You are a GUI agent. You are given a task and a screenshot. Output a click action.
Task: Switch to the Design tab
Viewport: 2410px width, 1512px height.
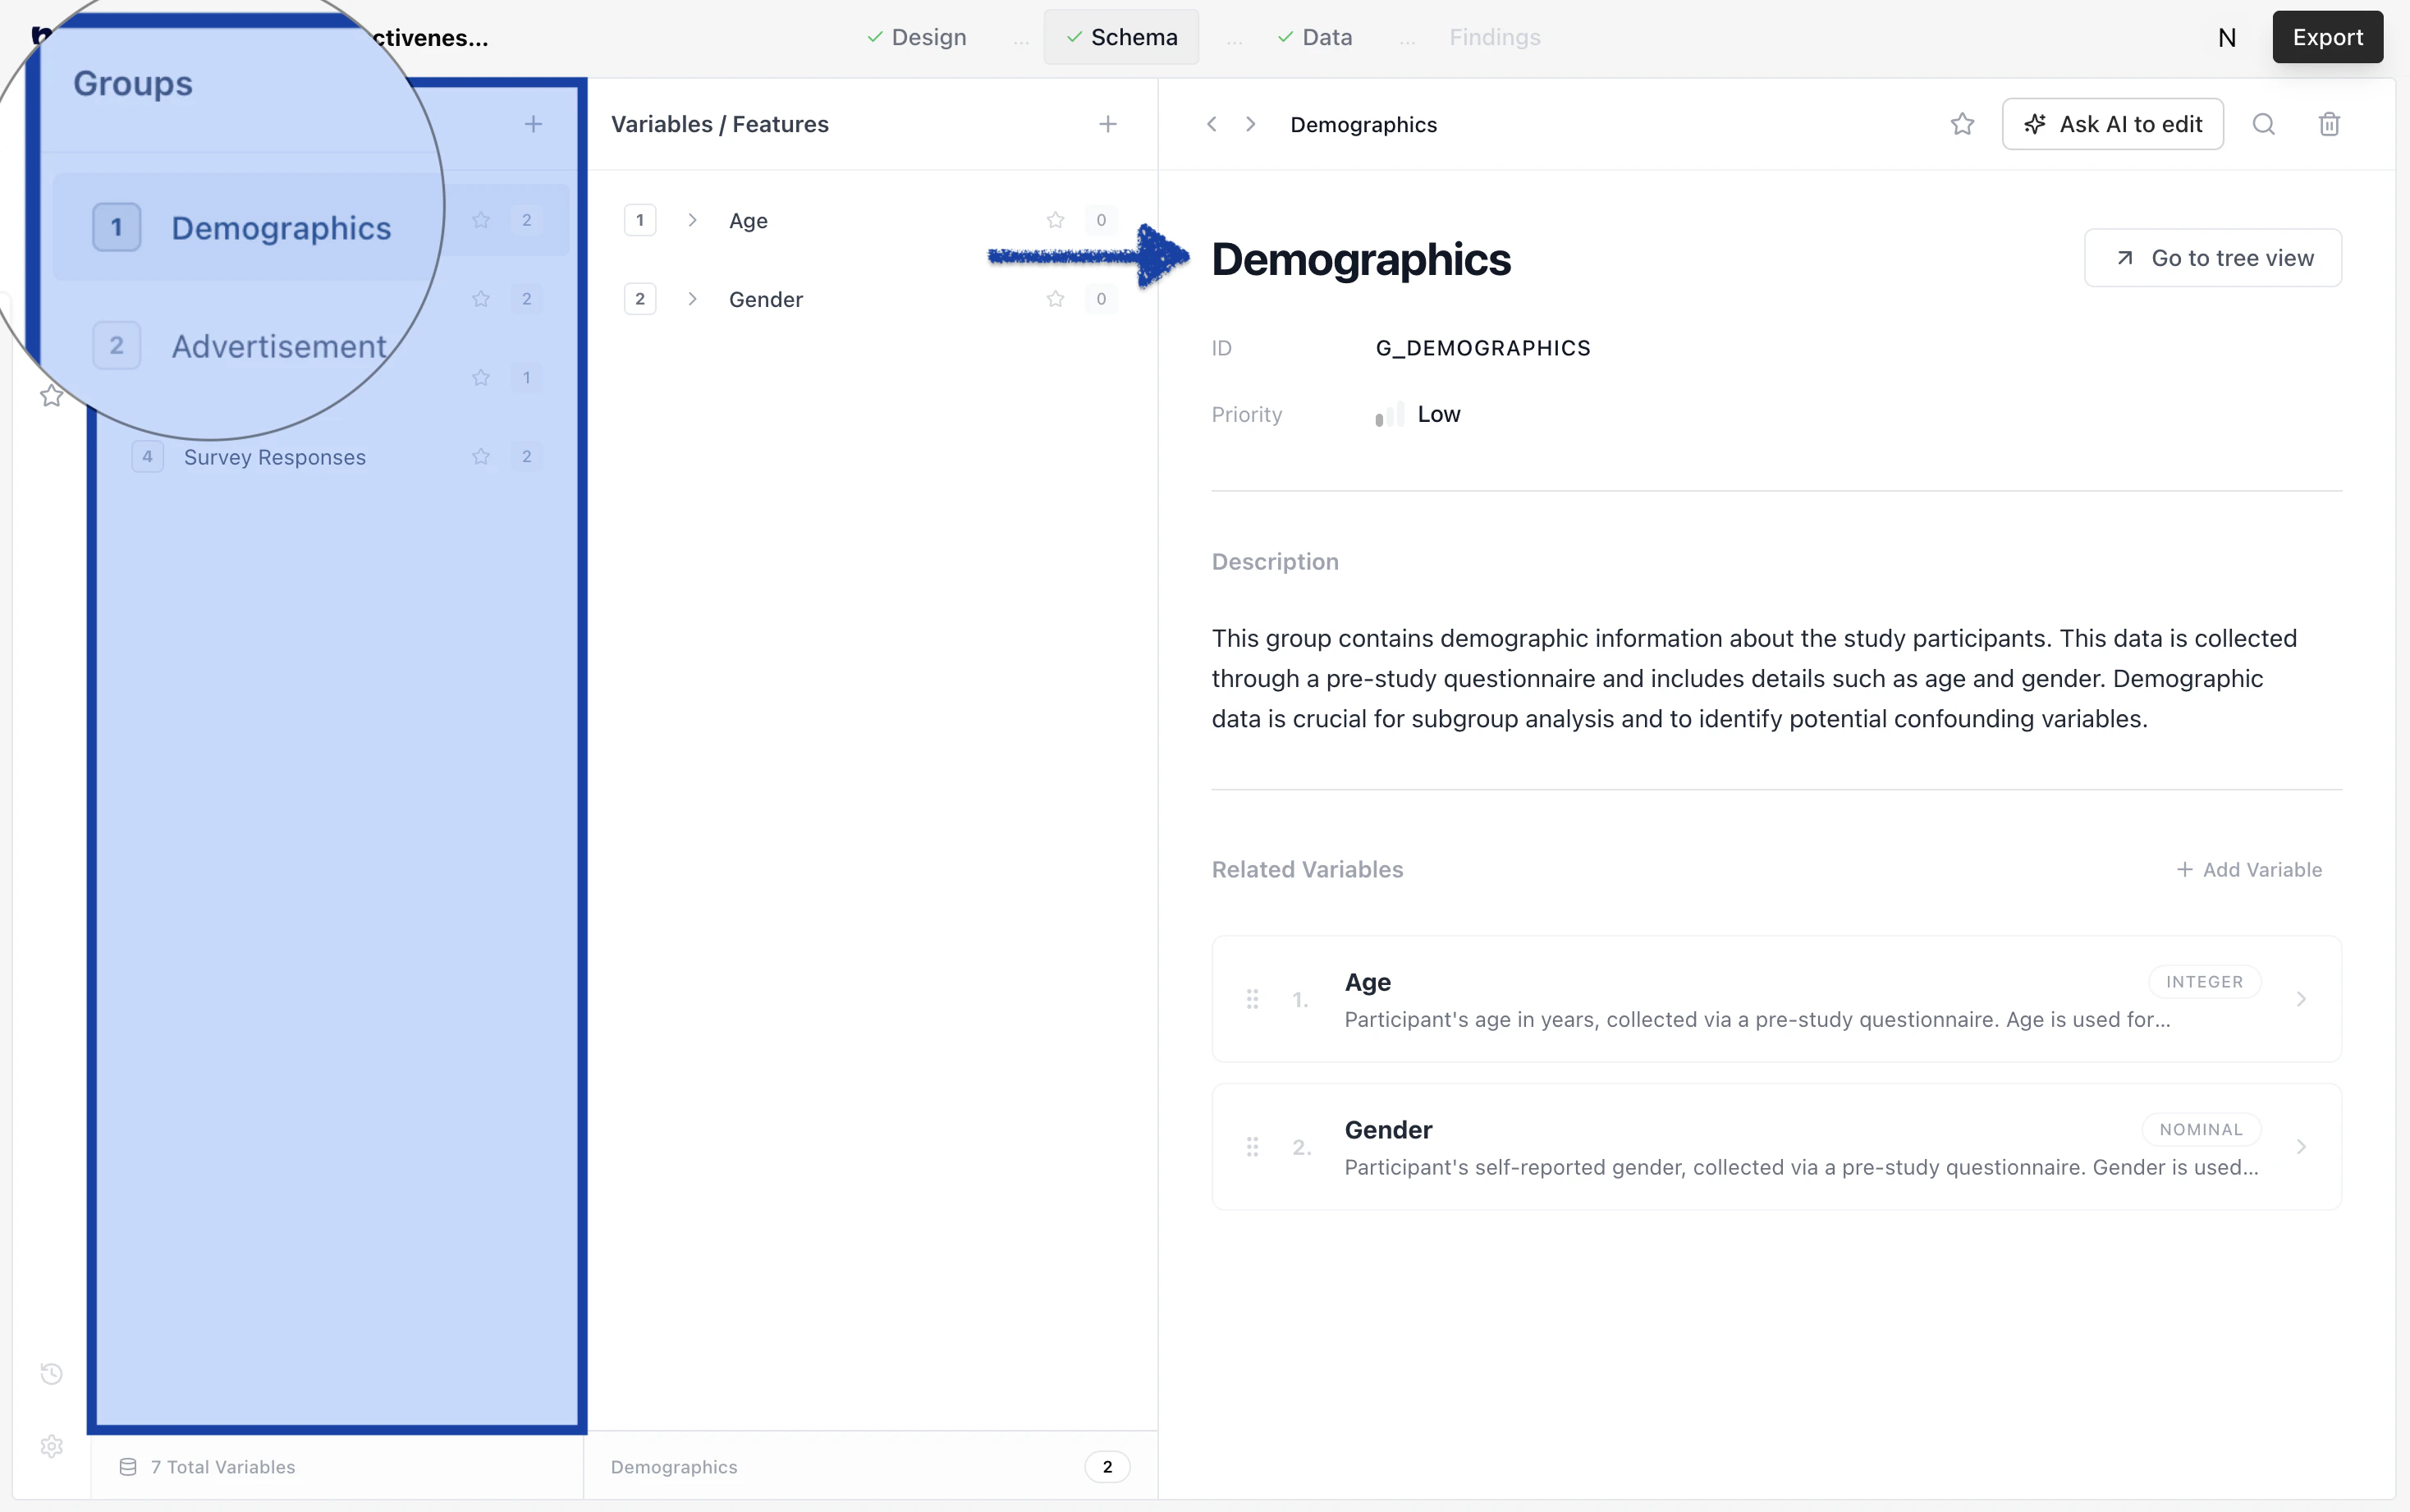[x=917, y=37]
